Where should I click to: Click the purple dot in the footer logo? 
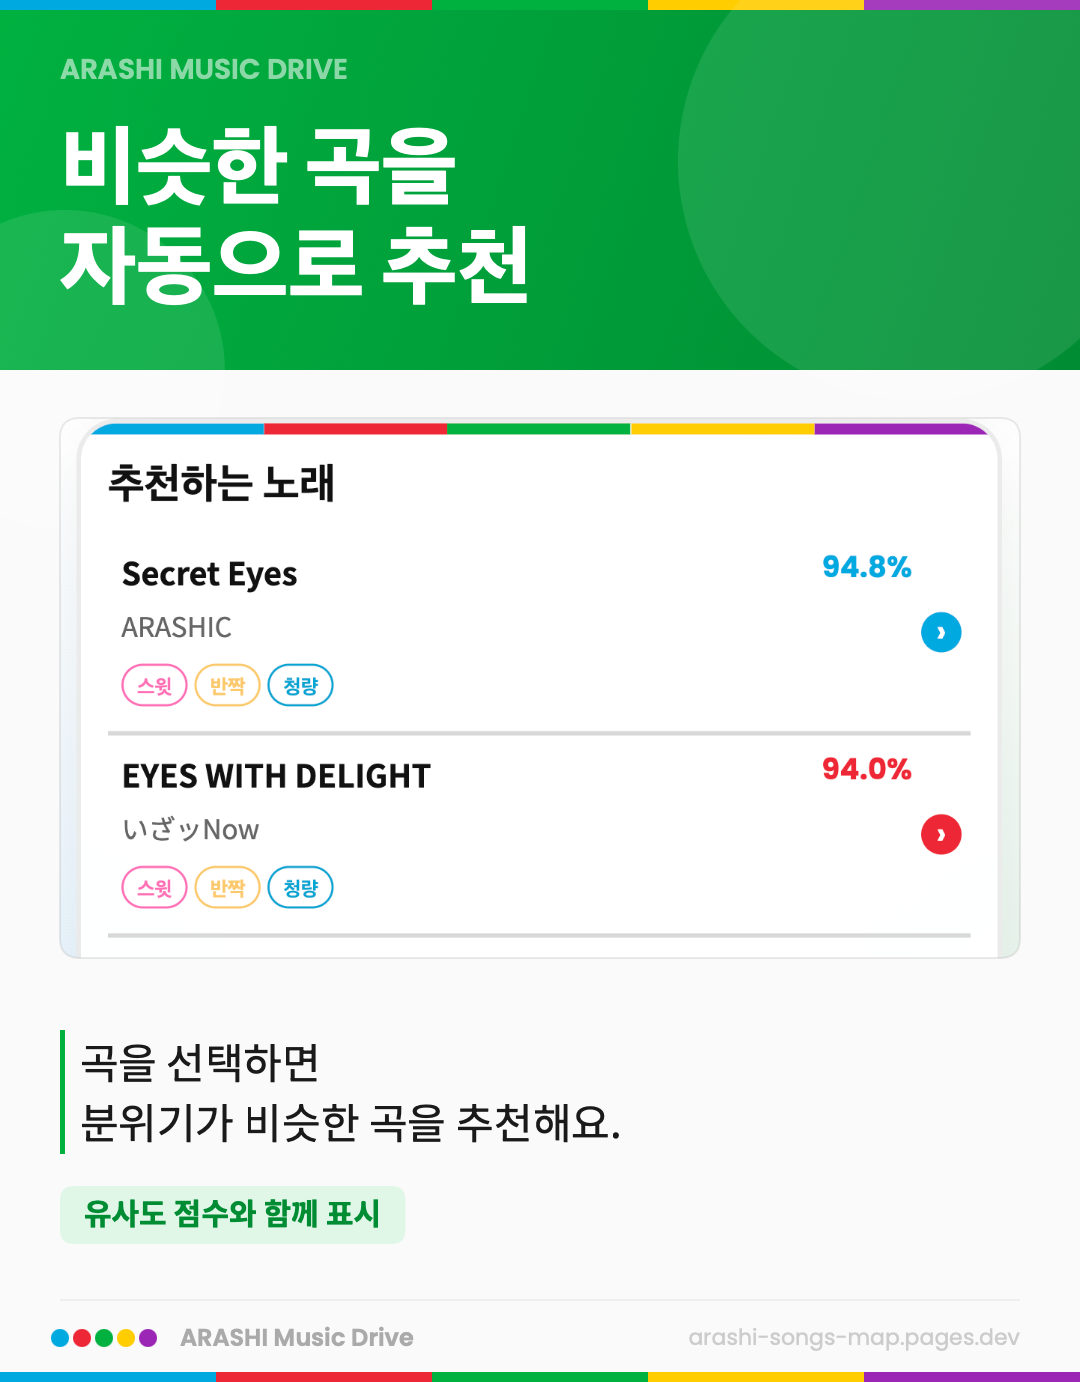(x=148, y=1338)
